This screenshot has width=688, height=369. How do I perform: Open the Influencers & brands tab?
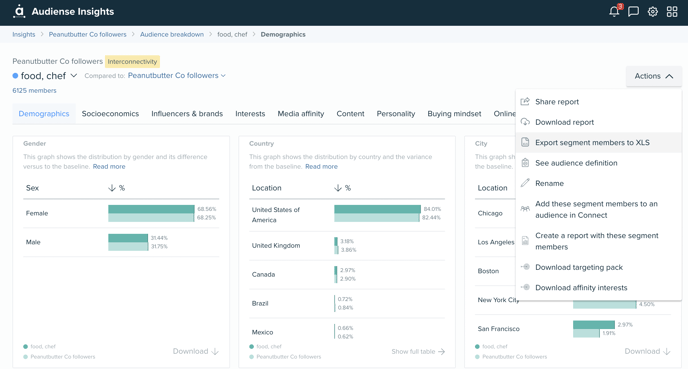point(187,114)
